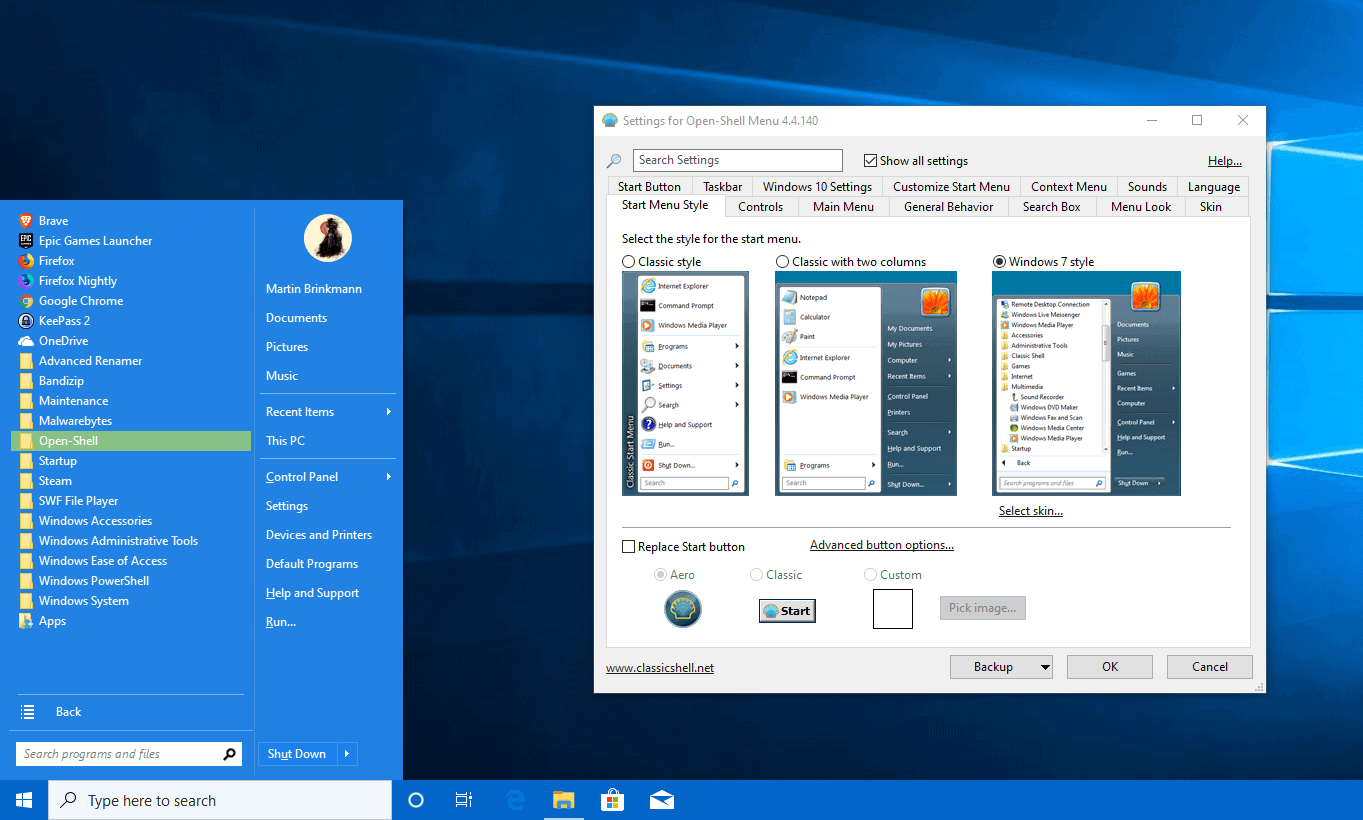Enable the Replace Start button checkbox

[629, 547]
